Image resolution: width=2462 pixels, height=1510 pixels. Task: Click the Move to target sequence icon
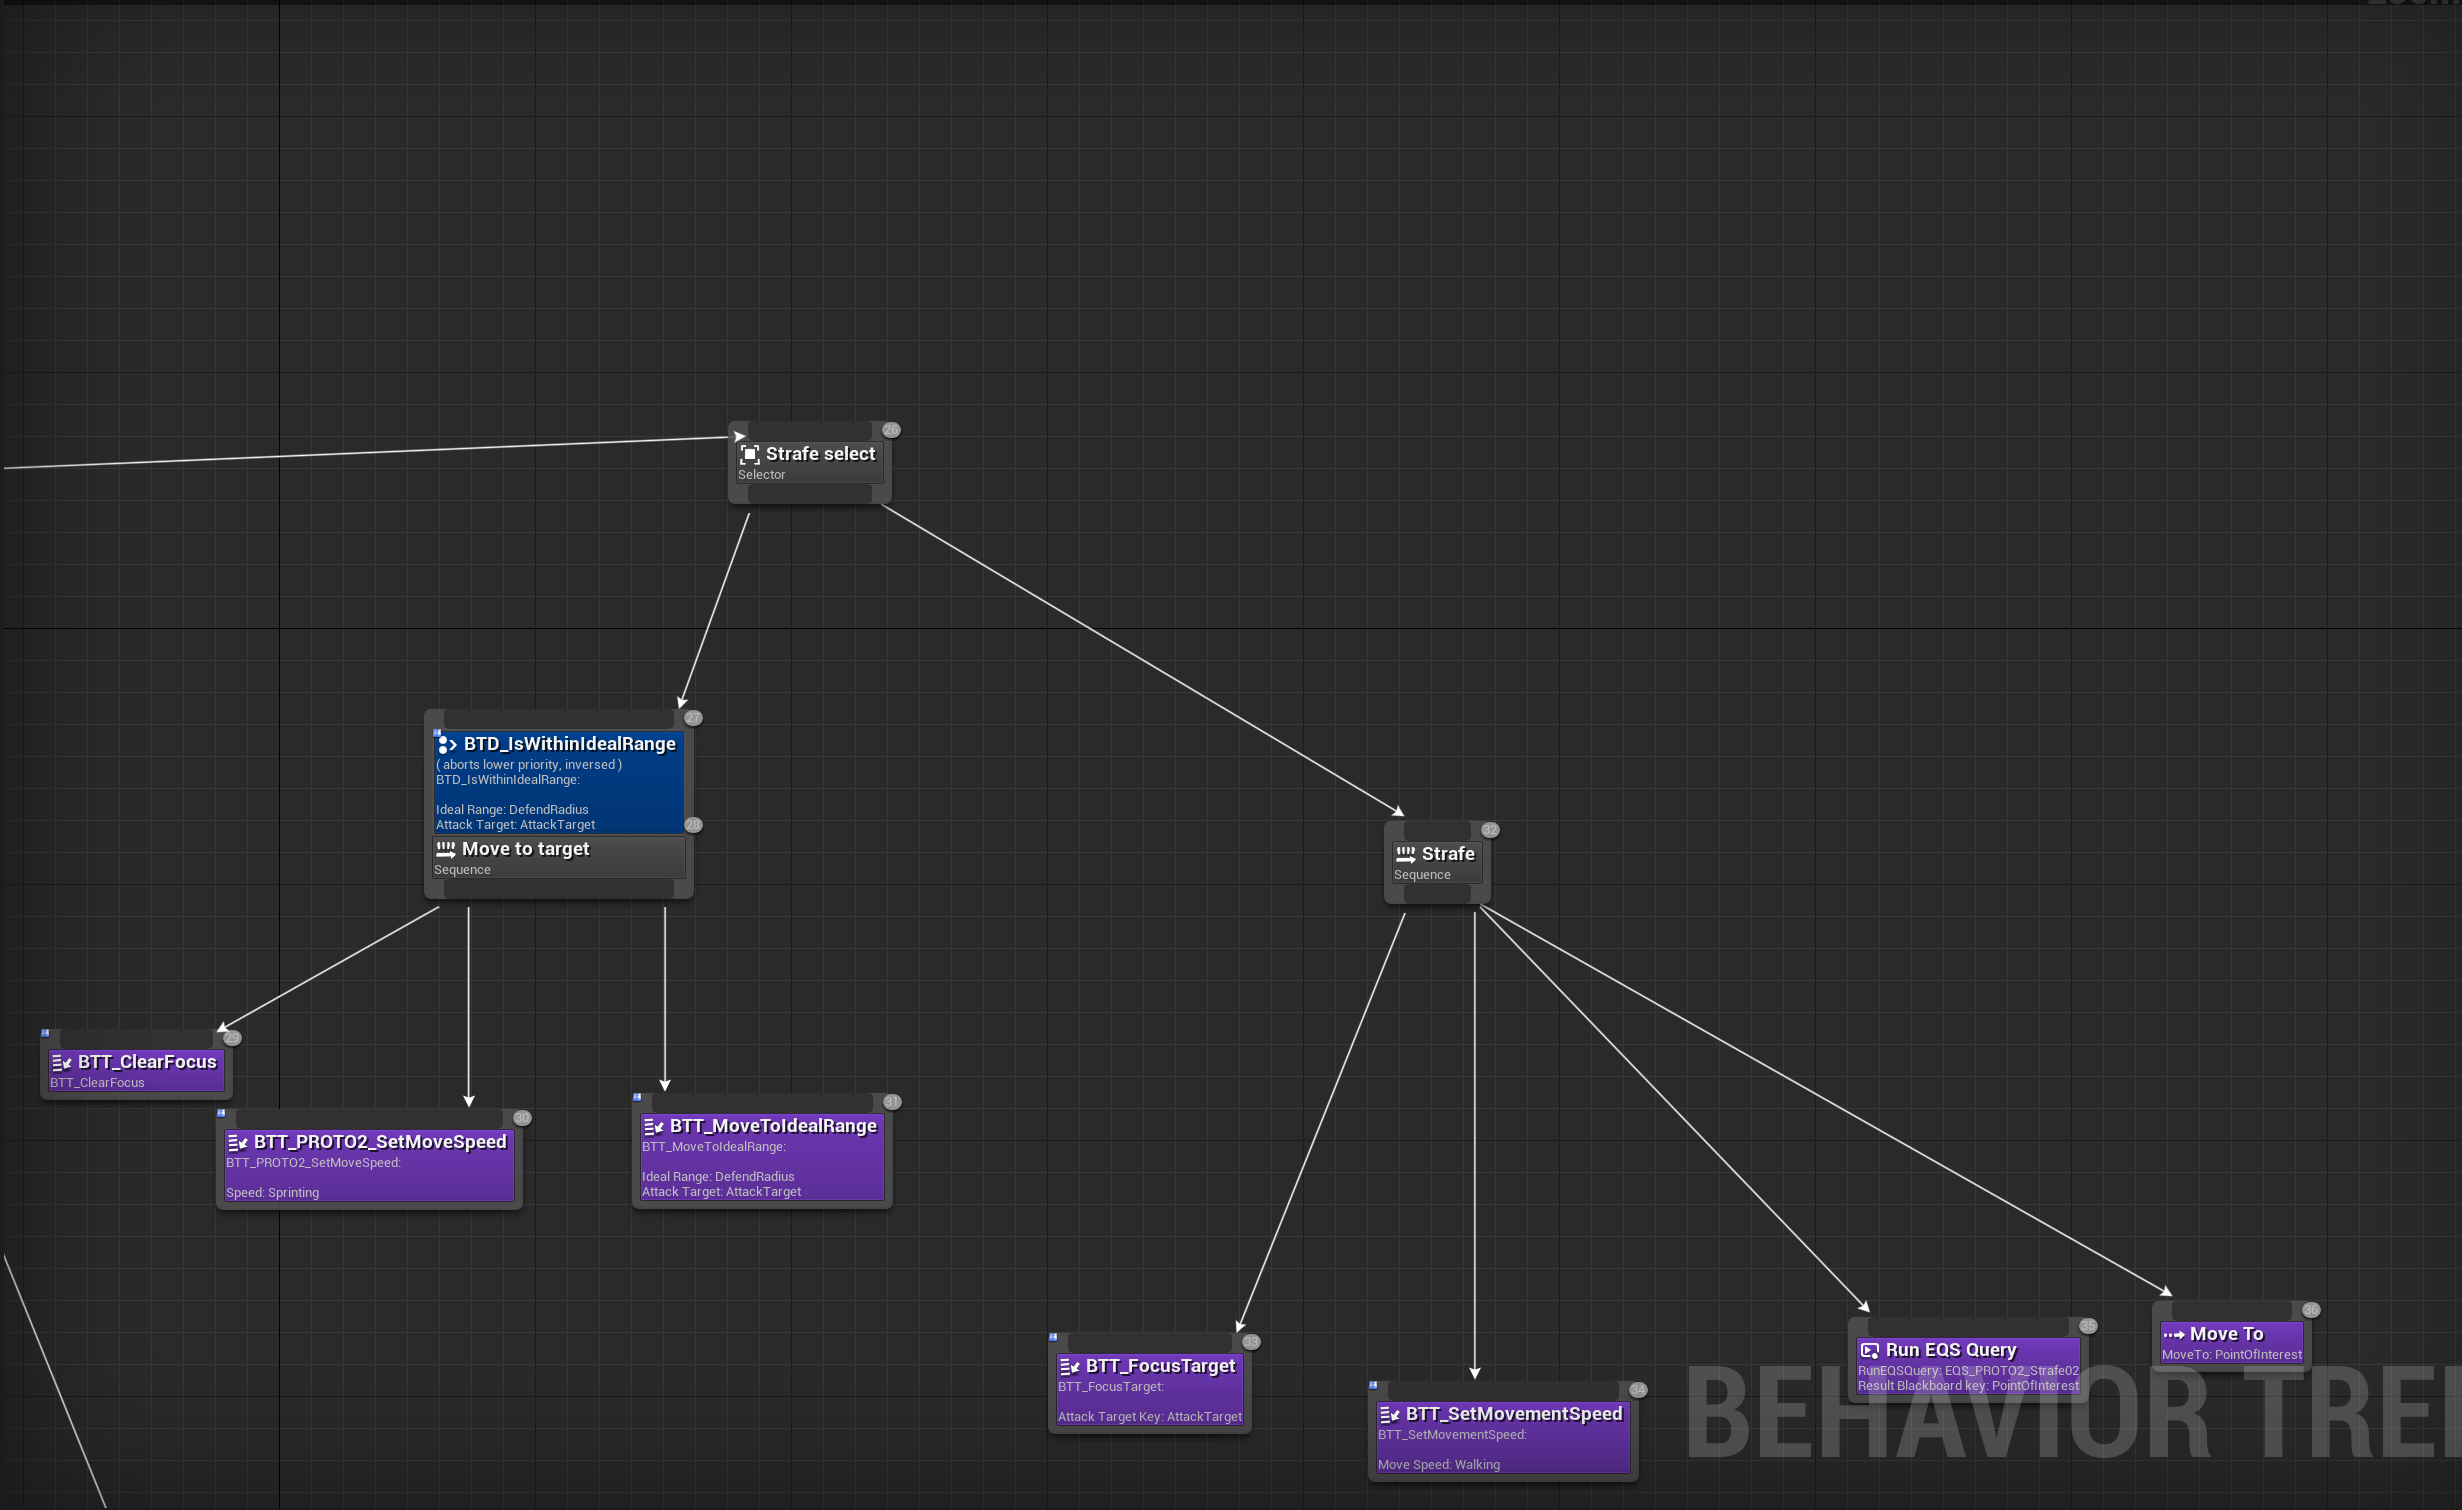point(445,849)
